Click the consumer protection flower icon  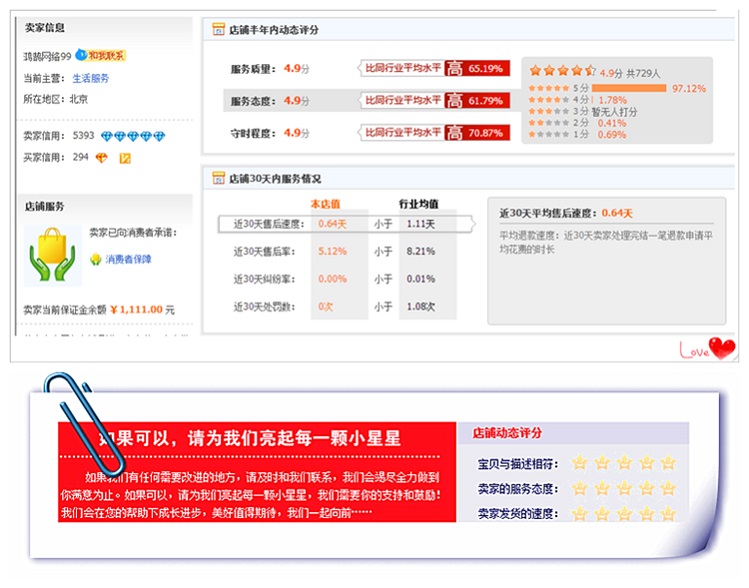96,259
